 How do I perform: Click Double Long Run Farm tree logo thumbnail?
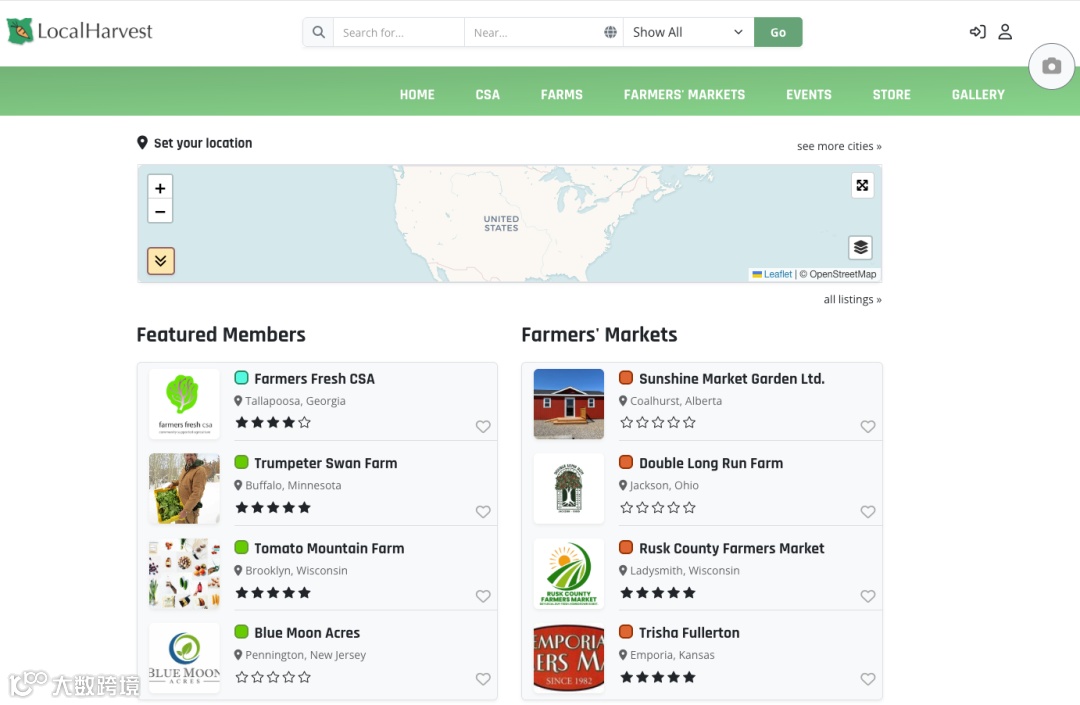pyautogui.click(x=568, y=489)
